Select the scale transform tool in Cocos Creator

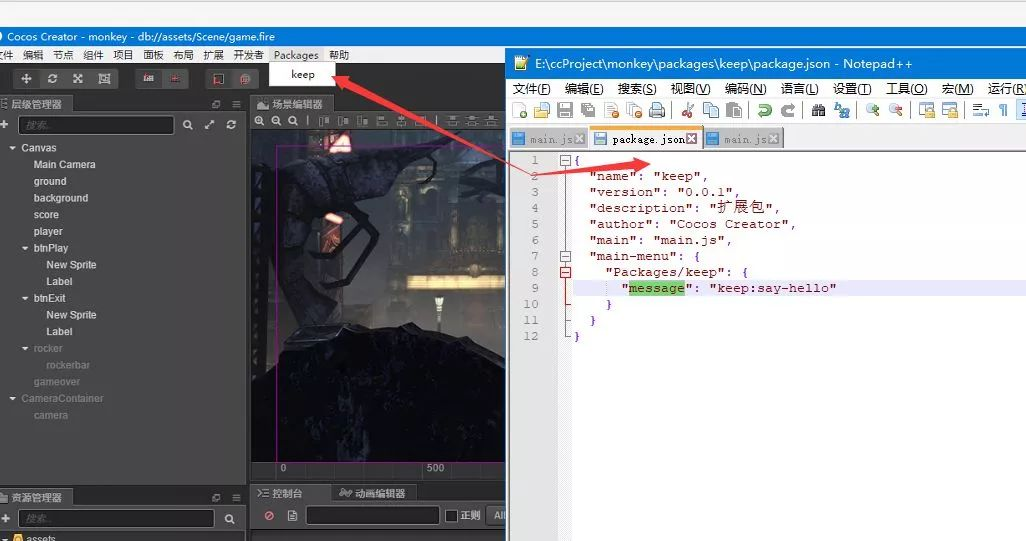78,79
